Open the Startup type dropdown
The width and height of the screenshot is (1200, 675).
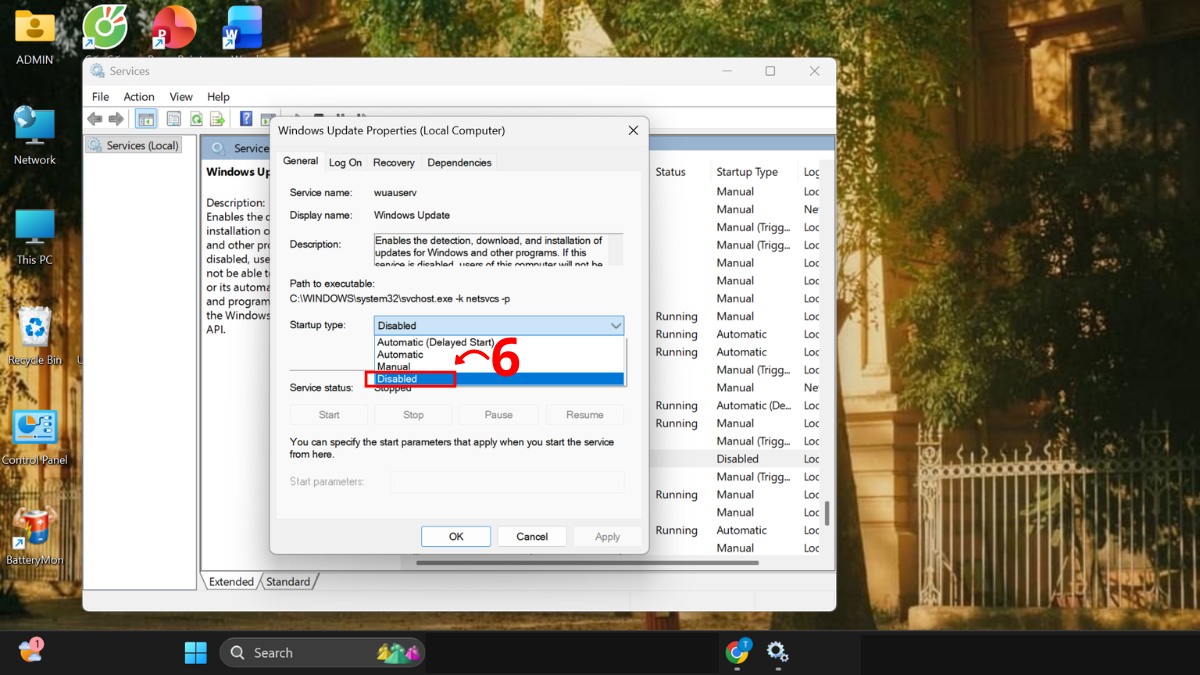pos(615,325)
